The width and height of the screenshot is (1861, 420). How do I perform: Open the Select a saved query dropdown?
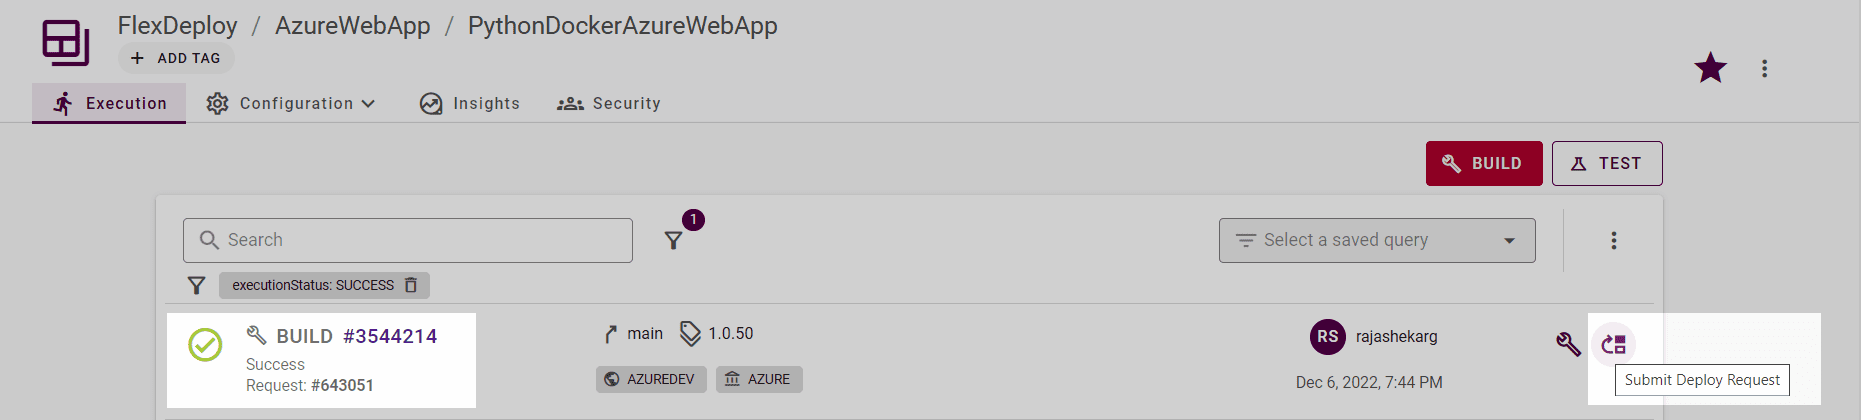(x=1377, y=240)
